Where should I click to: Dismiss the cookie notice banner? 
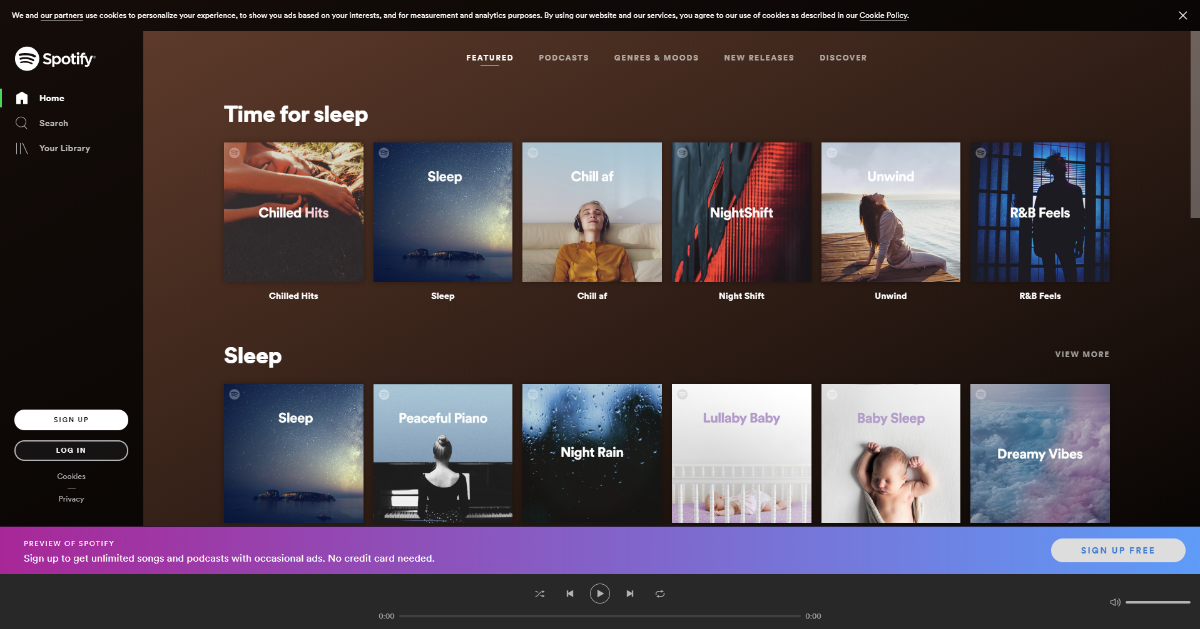click(x=1183, y=15)
